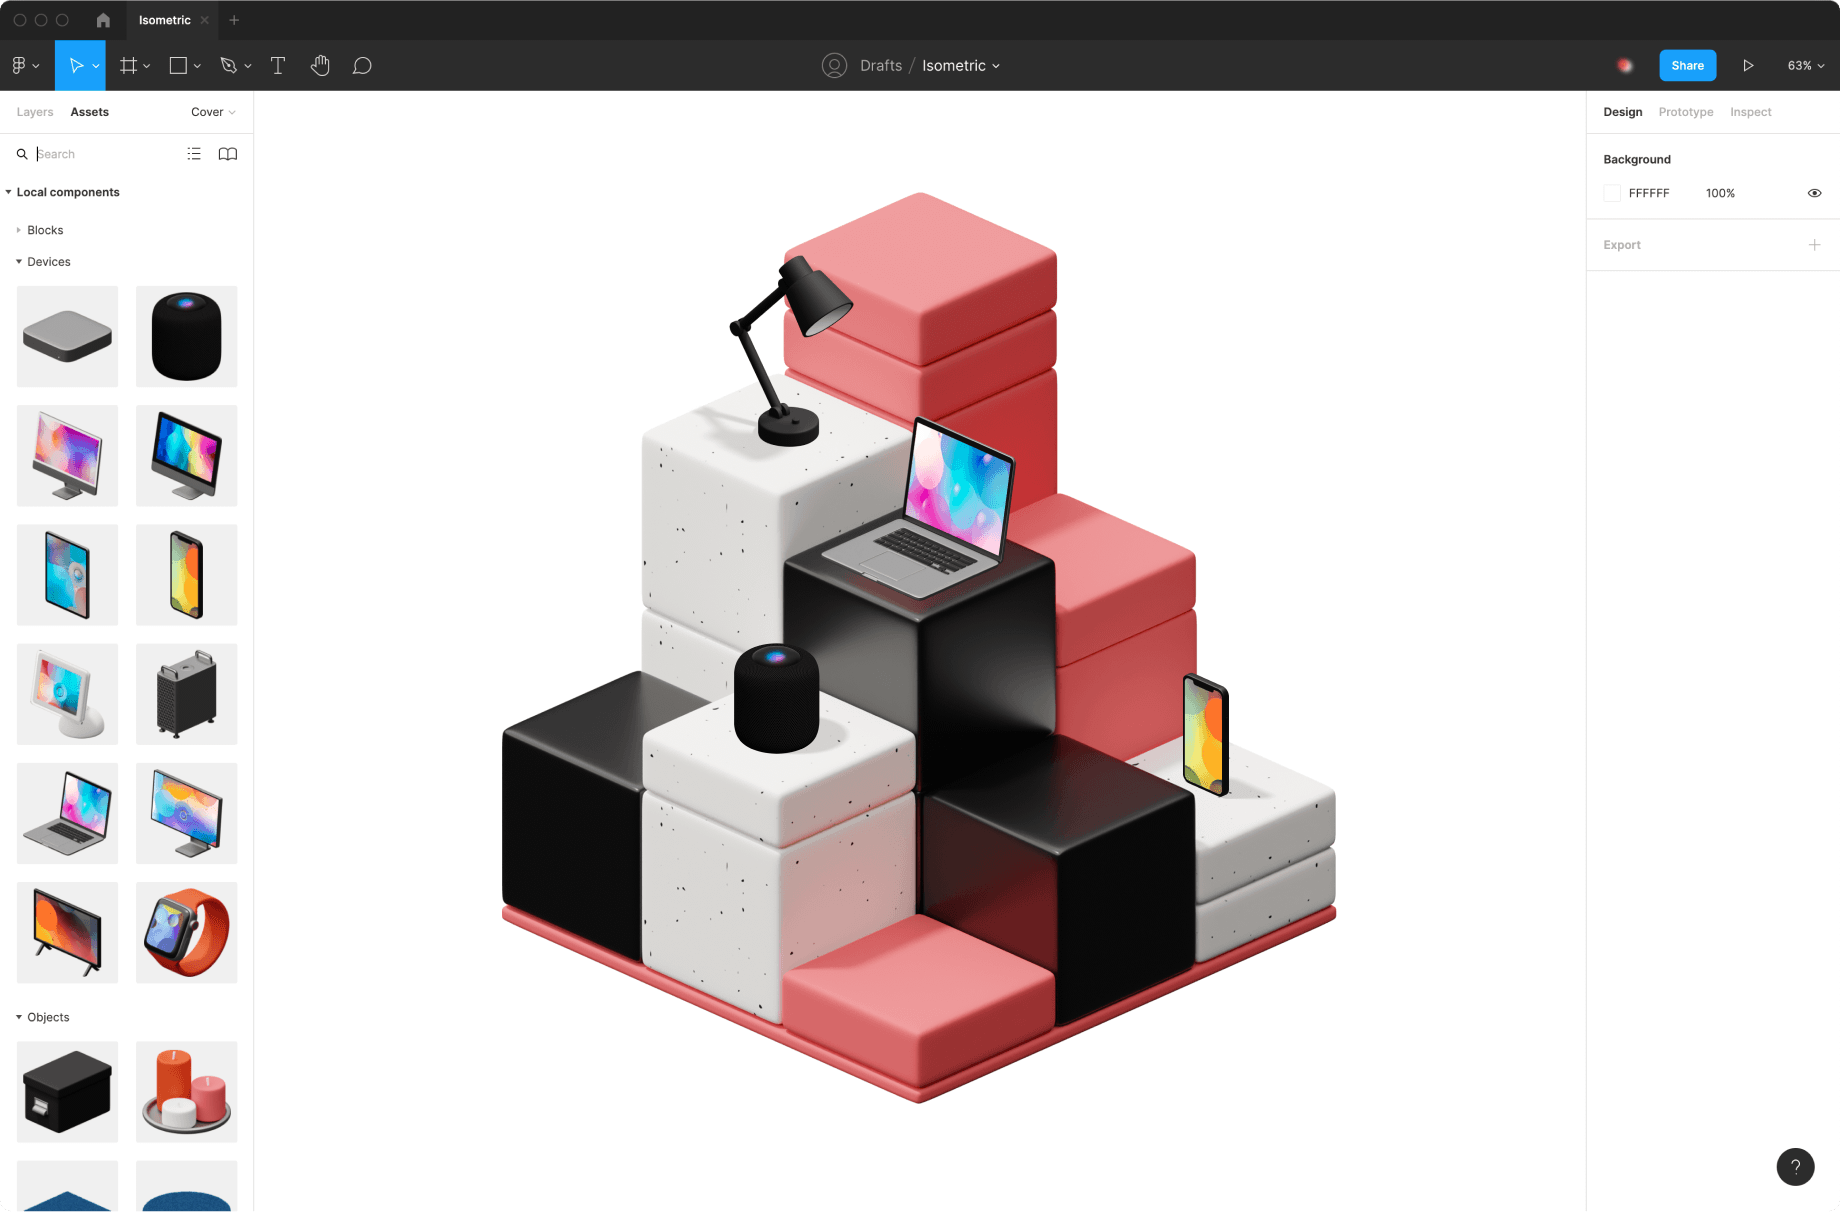Collapse the Devices component group

[19, 262]
